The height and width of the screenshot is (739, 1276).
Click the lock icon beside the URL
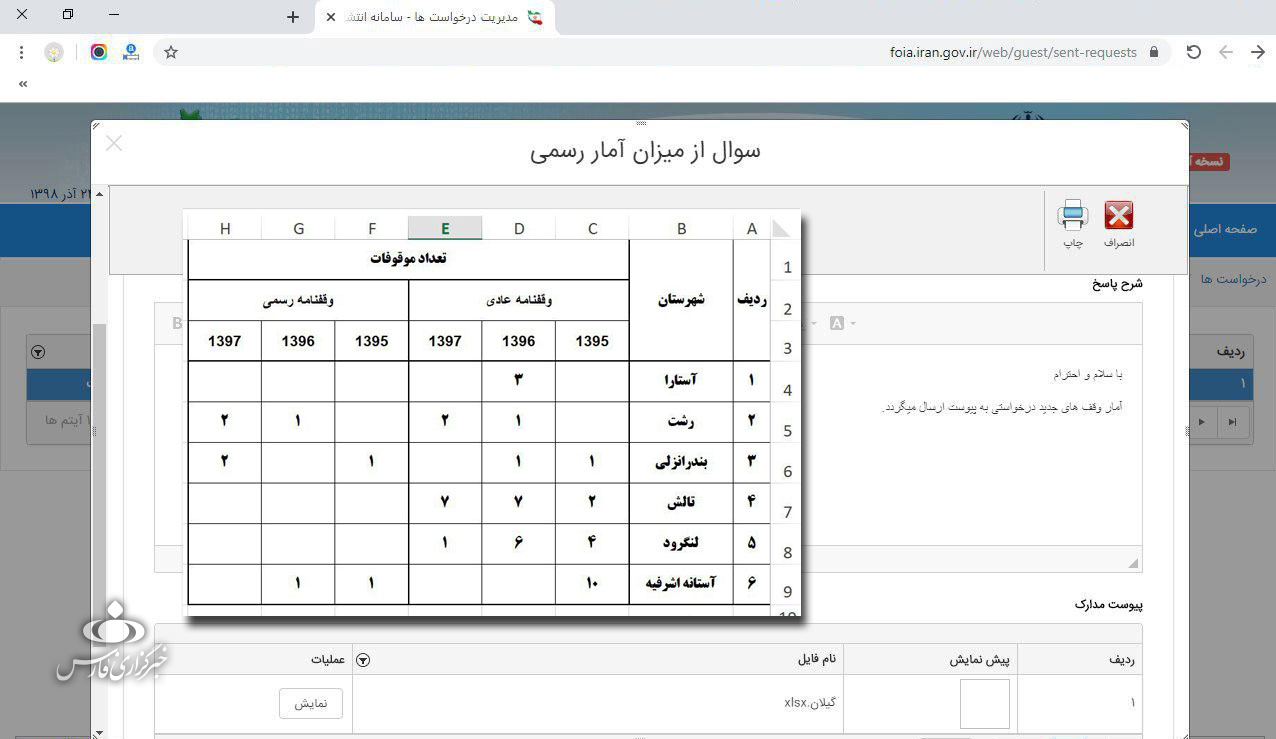[1154, 52]
